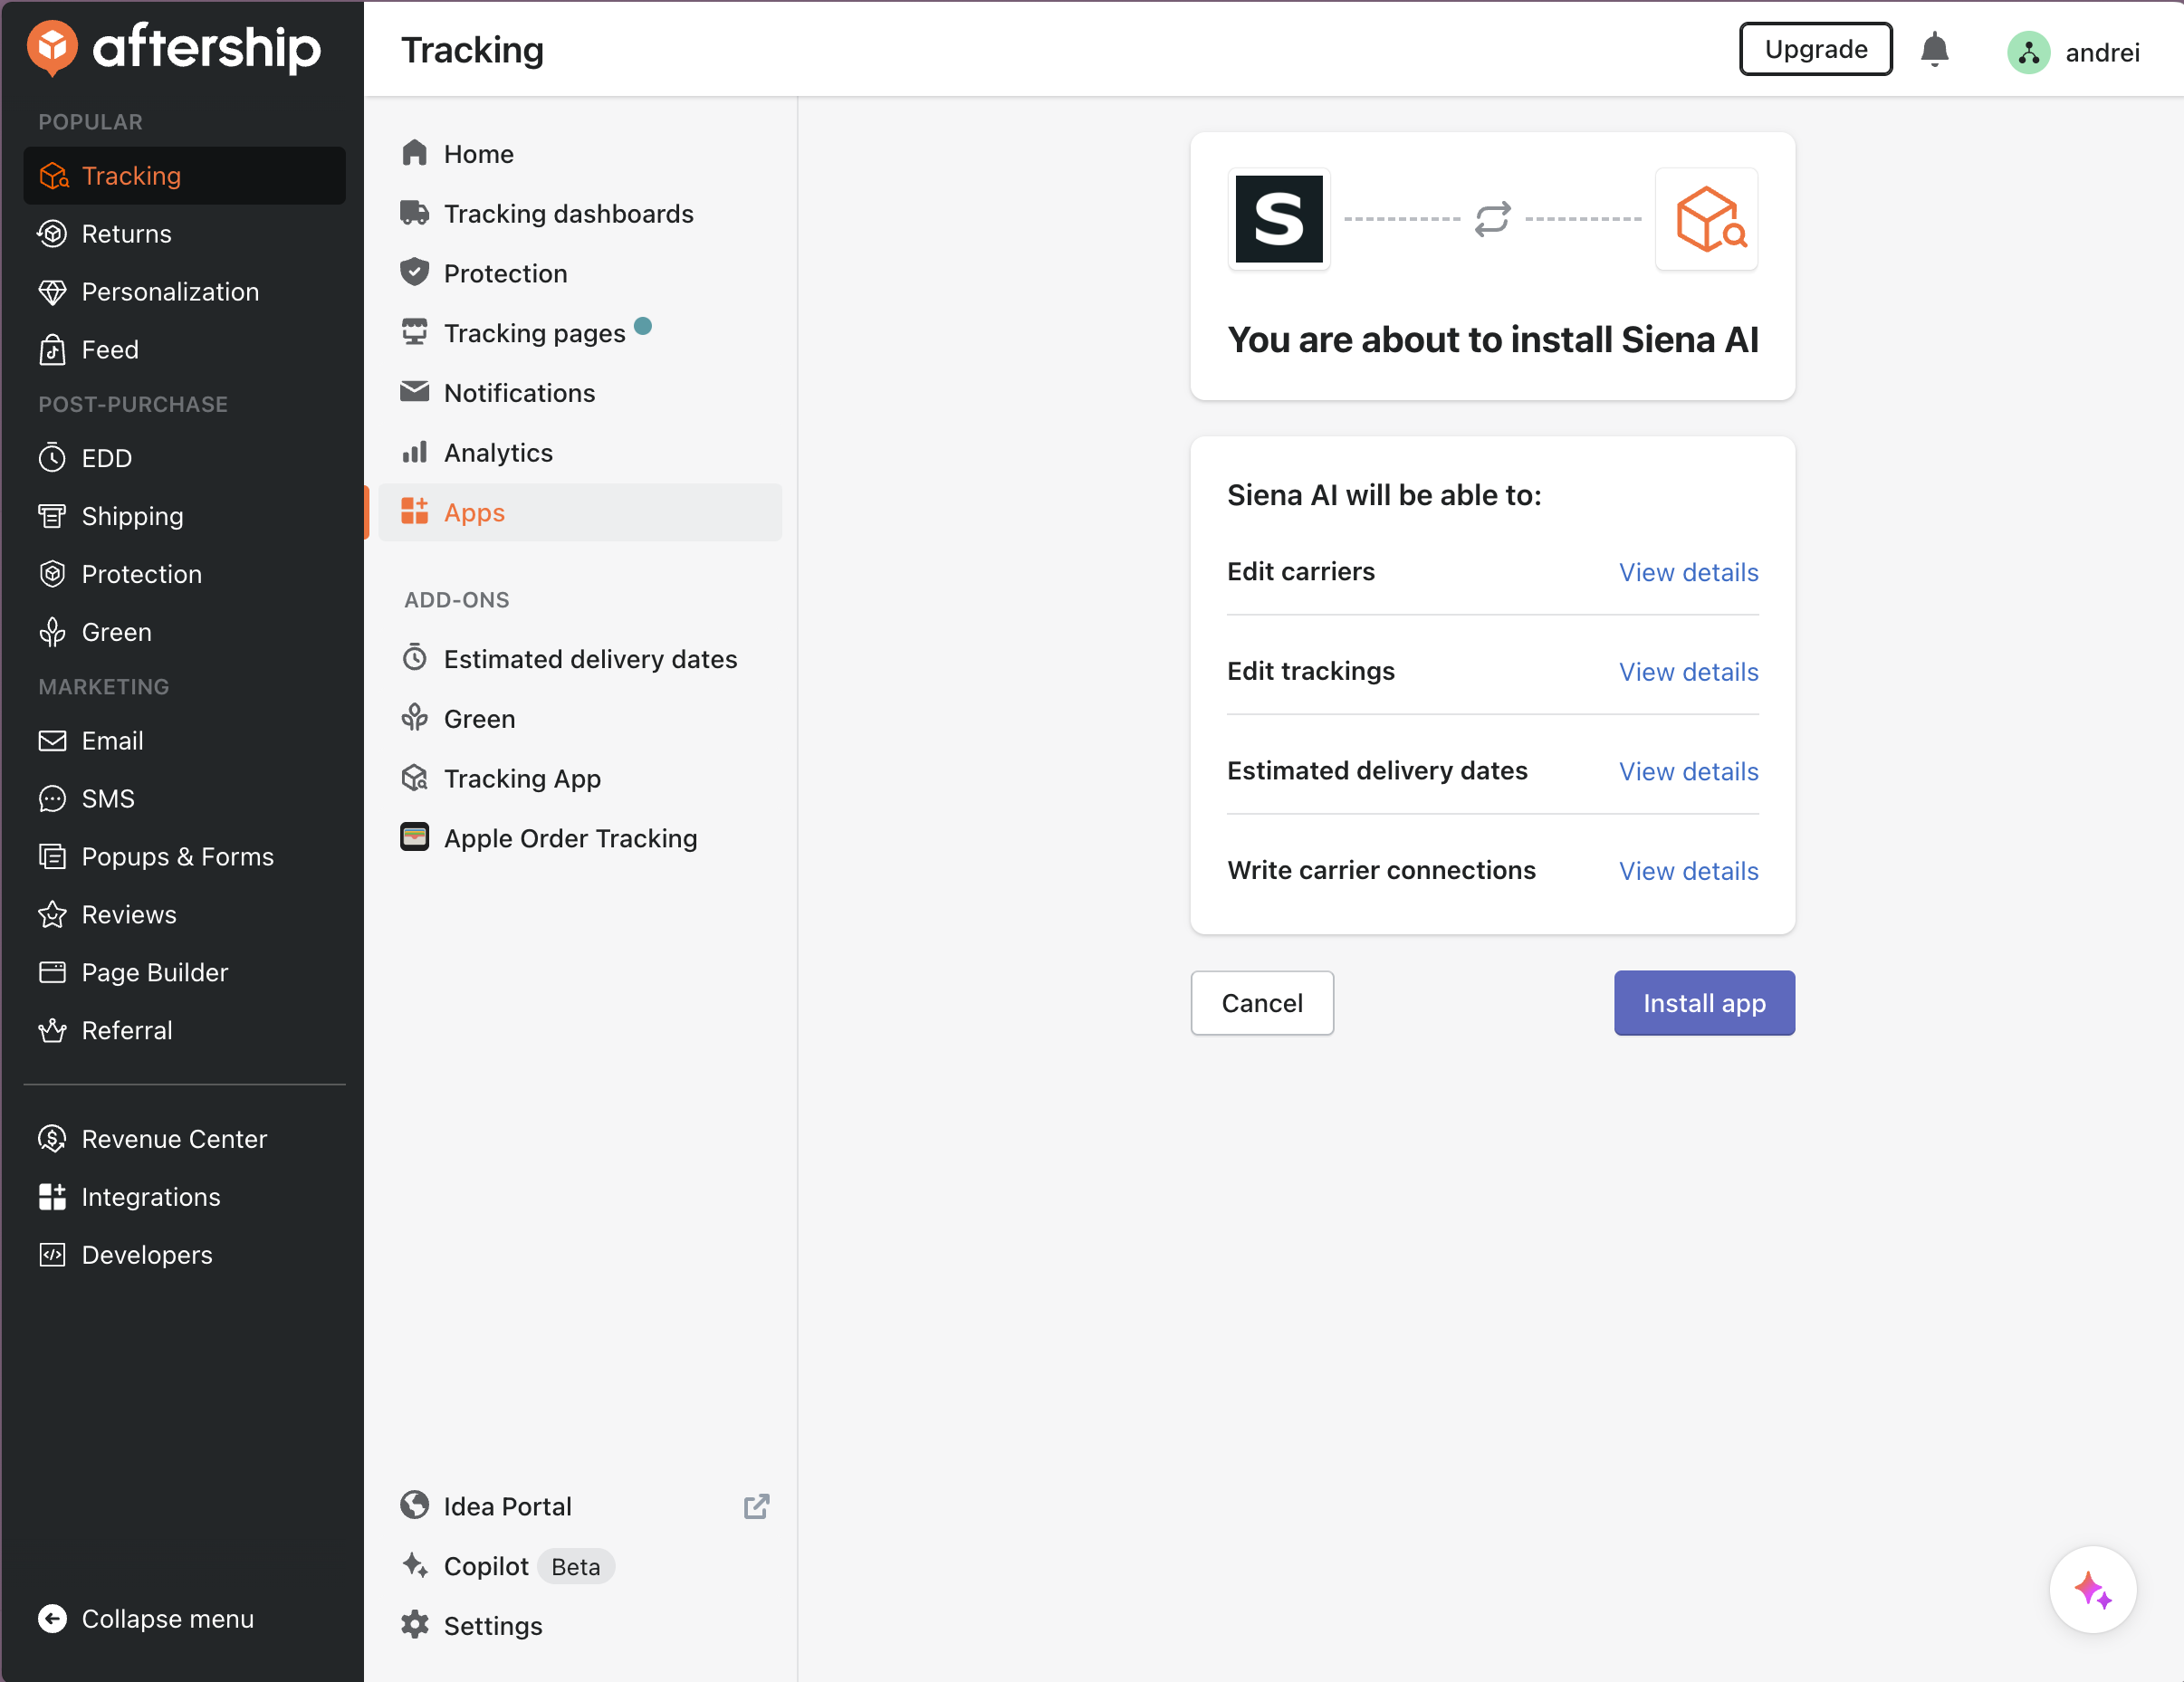View details for Edit trackings
This screenshot has width=2184, height=1682.
[1688, 671]
